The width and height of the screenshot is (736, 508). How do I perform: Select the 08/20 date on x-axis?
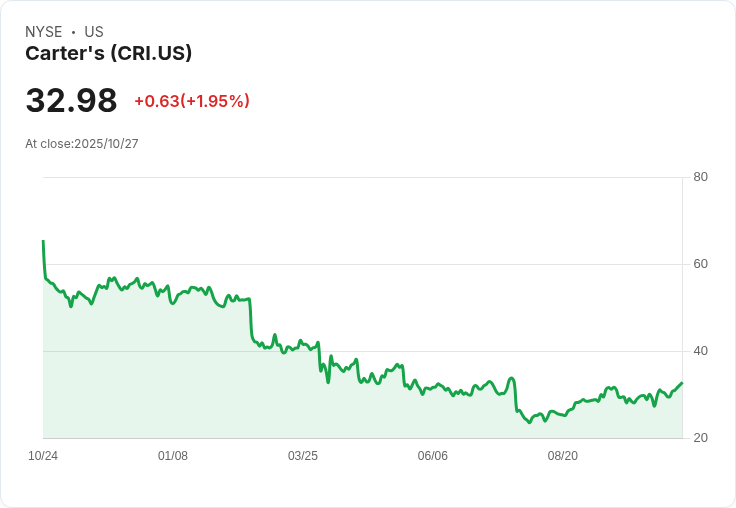coord(563,456)
